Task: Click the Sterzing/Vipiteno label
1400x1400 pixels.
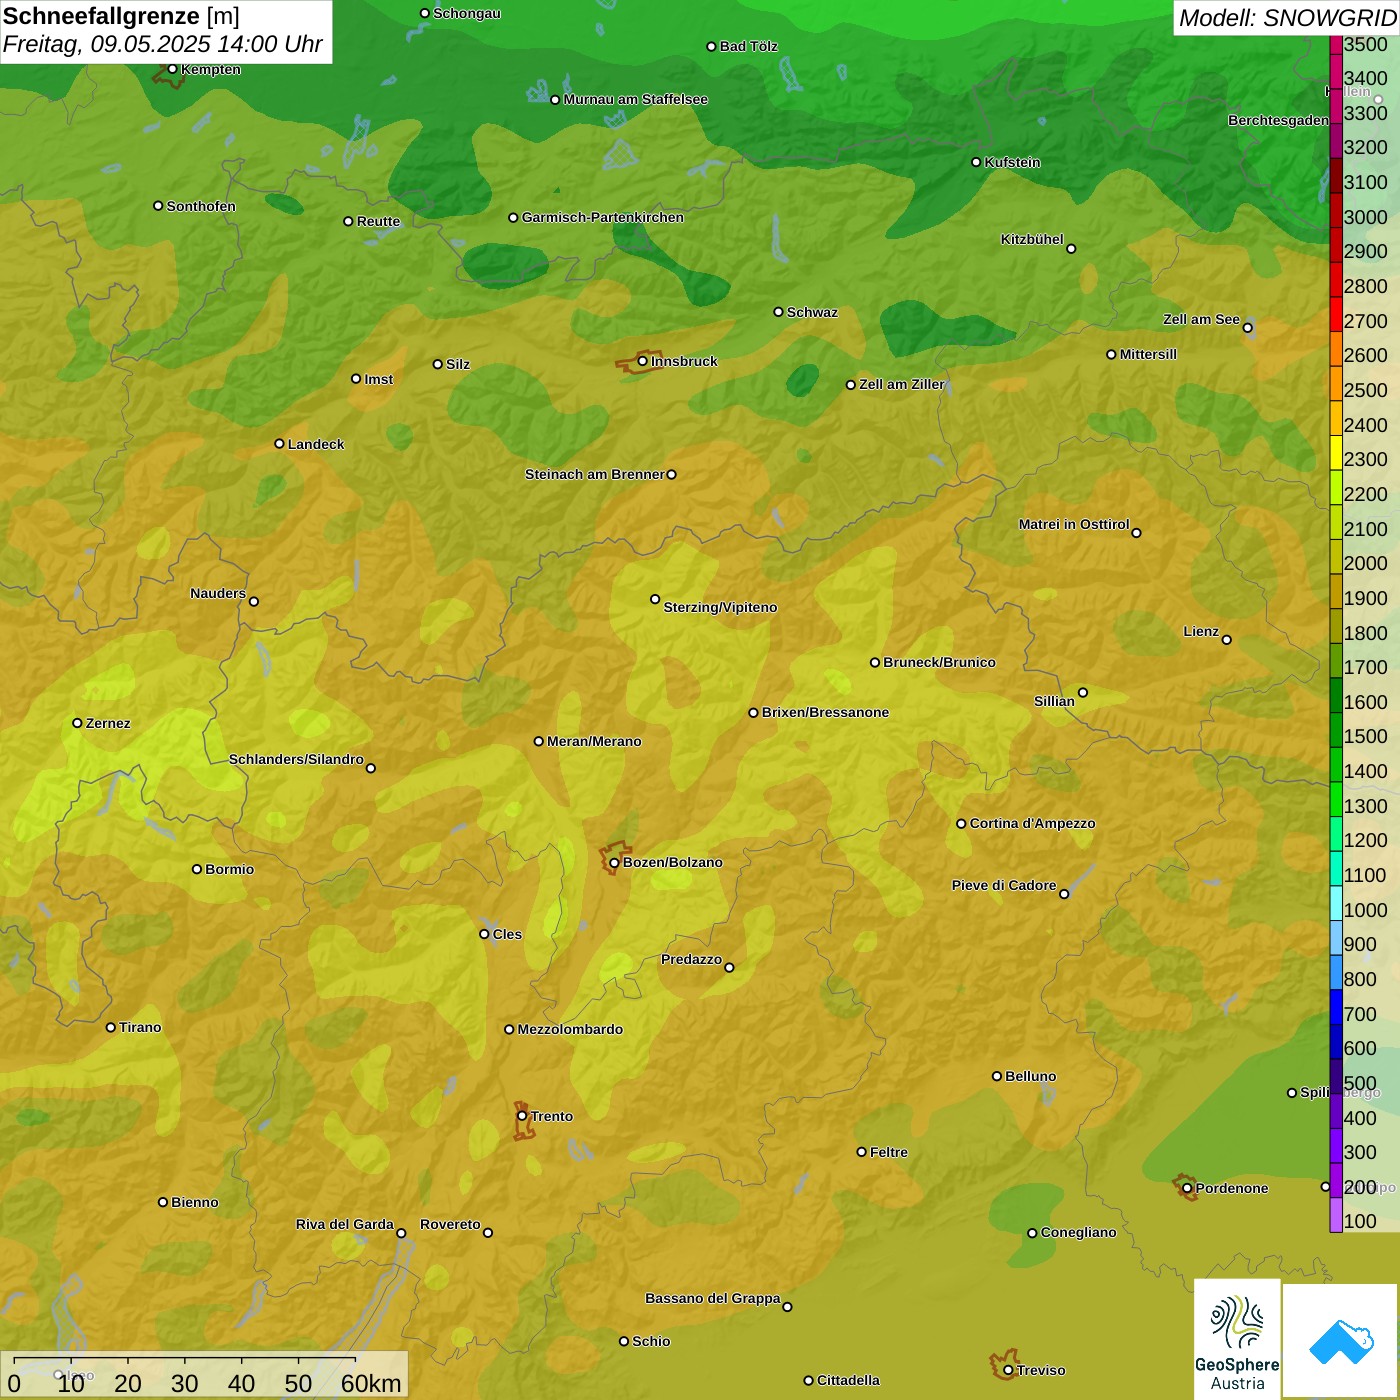Action: pos(720,607)
